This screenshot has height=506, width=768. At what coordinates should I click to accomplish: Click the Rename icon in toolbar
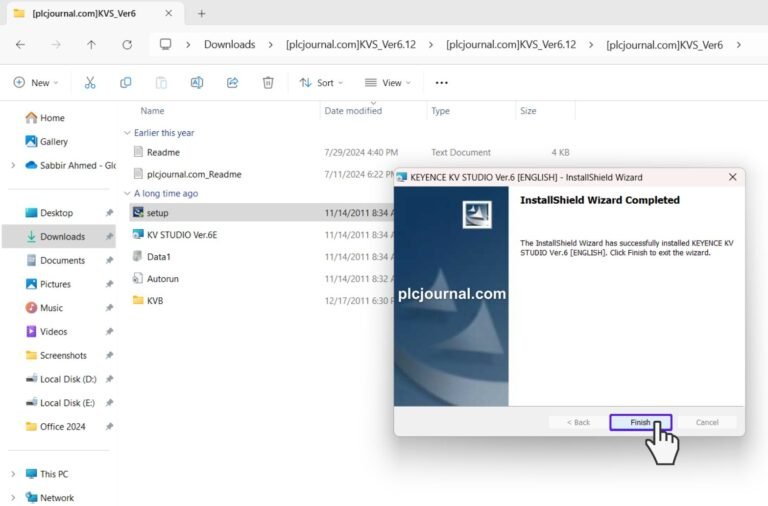pos(197,83)
